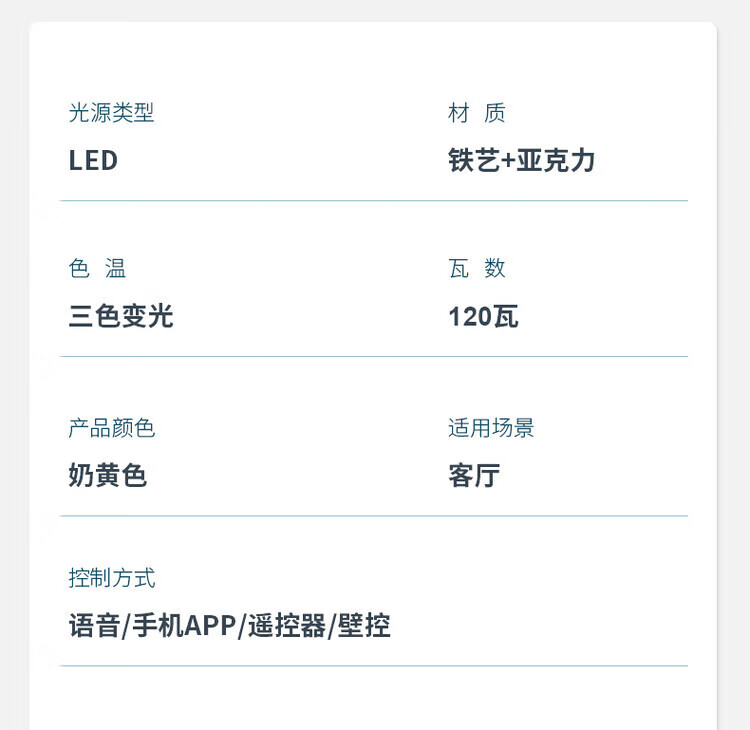Viewport: 750px width, 730px height.
Task: Click 壁控 in the control methods
Action: click(365, 626)
